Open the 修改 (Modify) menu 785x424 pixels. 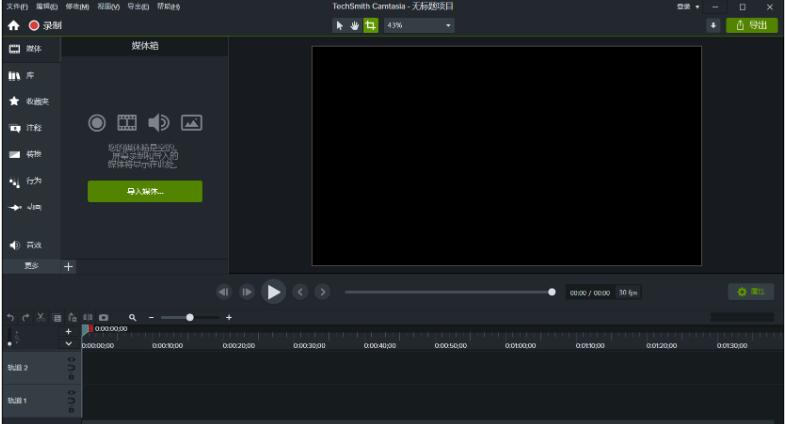[77, 7]
